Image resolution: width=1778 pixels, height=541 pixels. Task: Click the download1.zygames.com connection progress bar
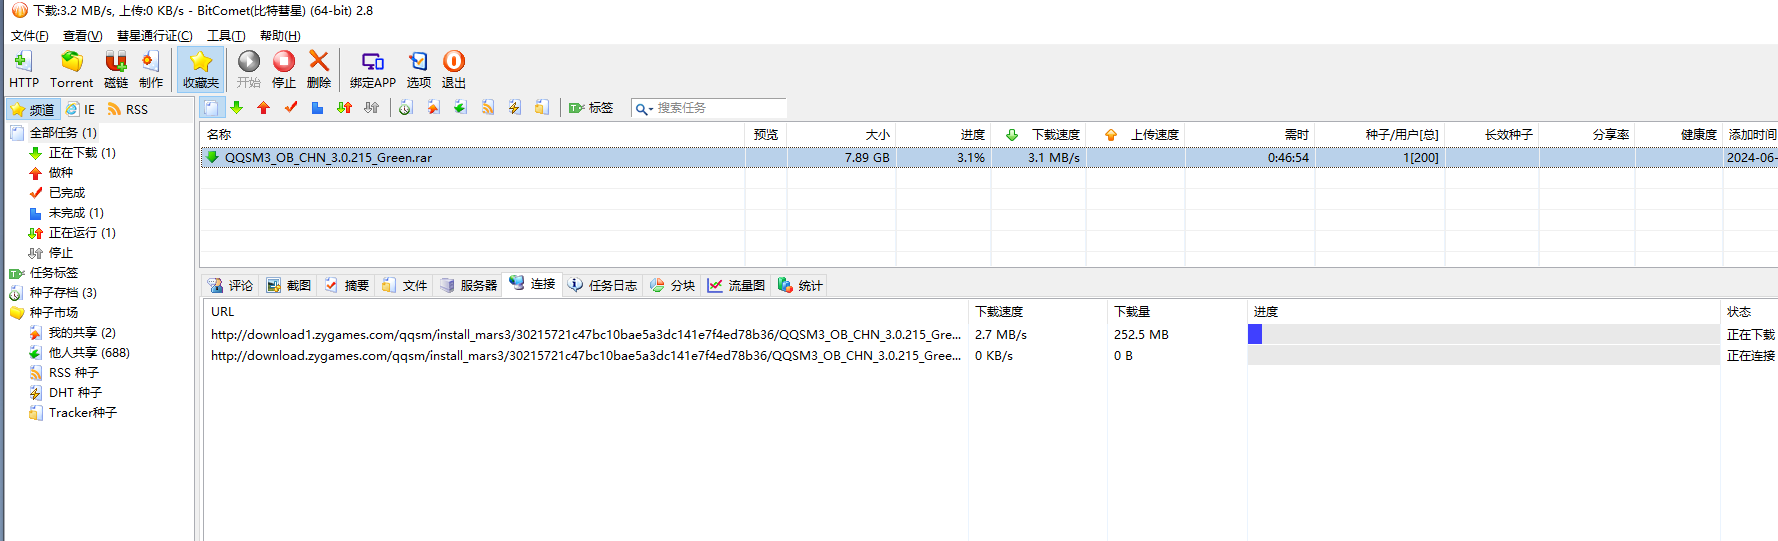coord(1483,334)
